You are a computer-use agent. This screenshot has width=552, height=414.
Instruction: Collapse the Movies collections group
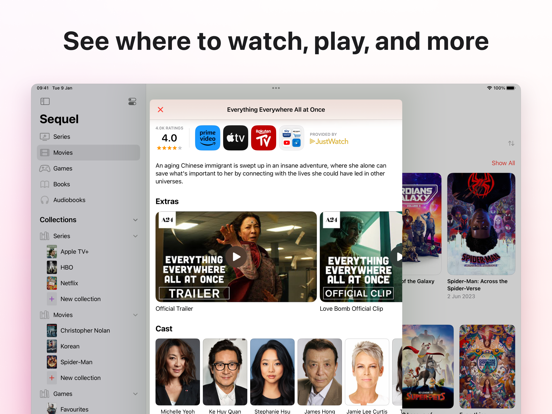tap(135, 315)
